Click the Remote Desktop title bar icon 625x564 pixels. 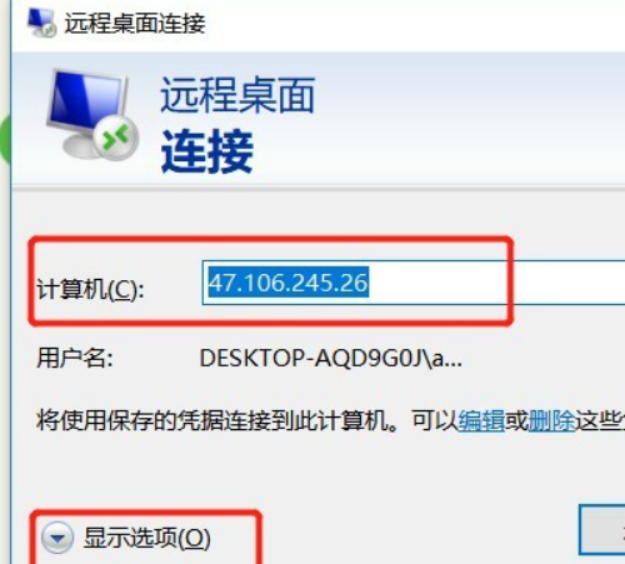click(x=41, y=23)
